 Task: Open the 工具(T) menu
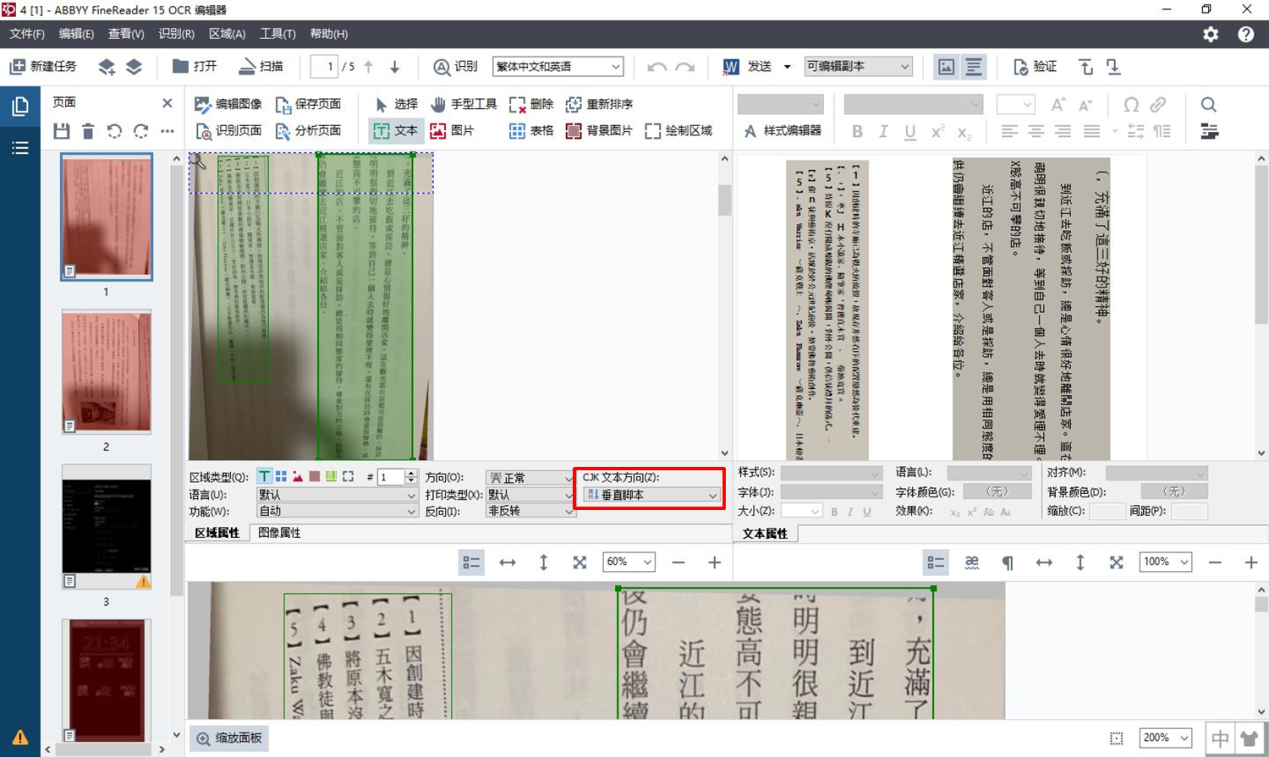[x=278, y=34]
